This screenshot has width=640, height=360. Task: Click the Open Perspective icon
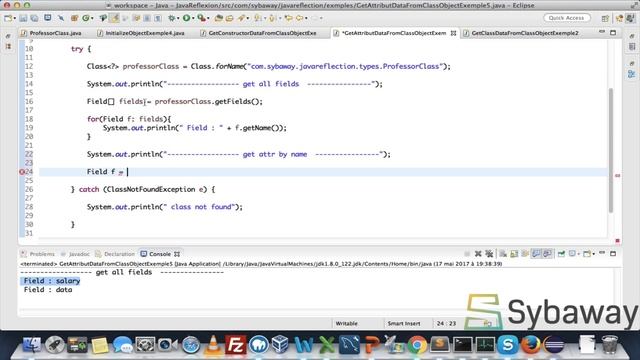(x=605, y=18)
